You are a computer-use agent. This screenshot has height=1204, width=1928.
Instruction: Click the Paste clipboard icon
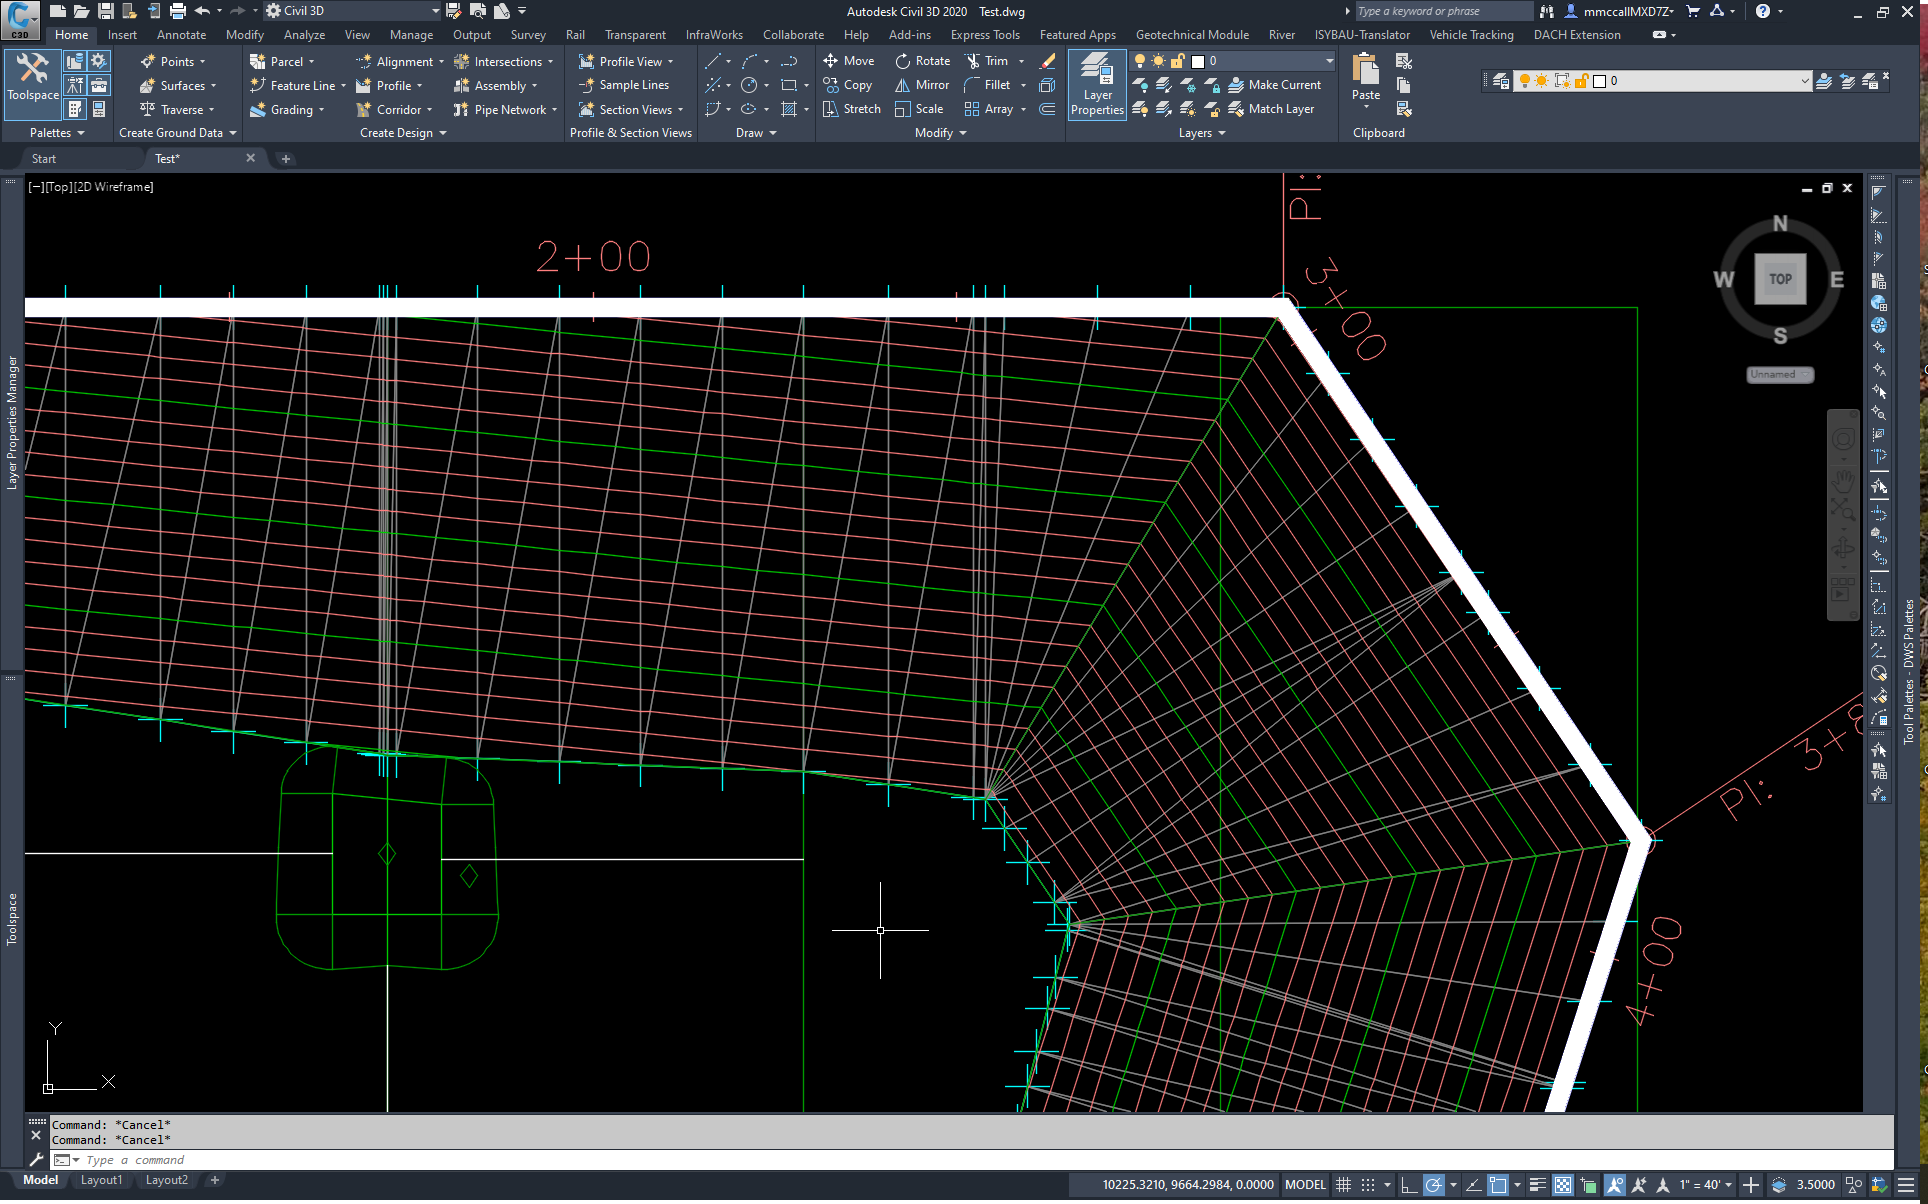1365,72
